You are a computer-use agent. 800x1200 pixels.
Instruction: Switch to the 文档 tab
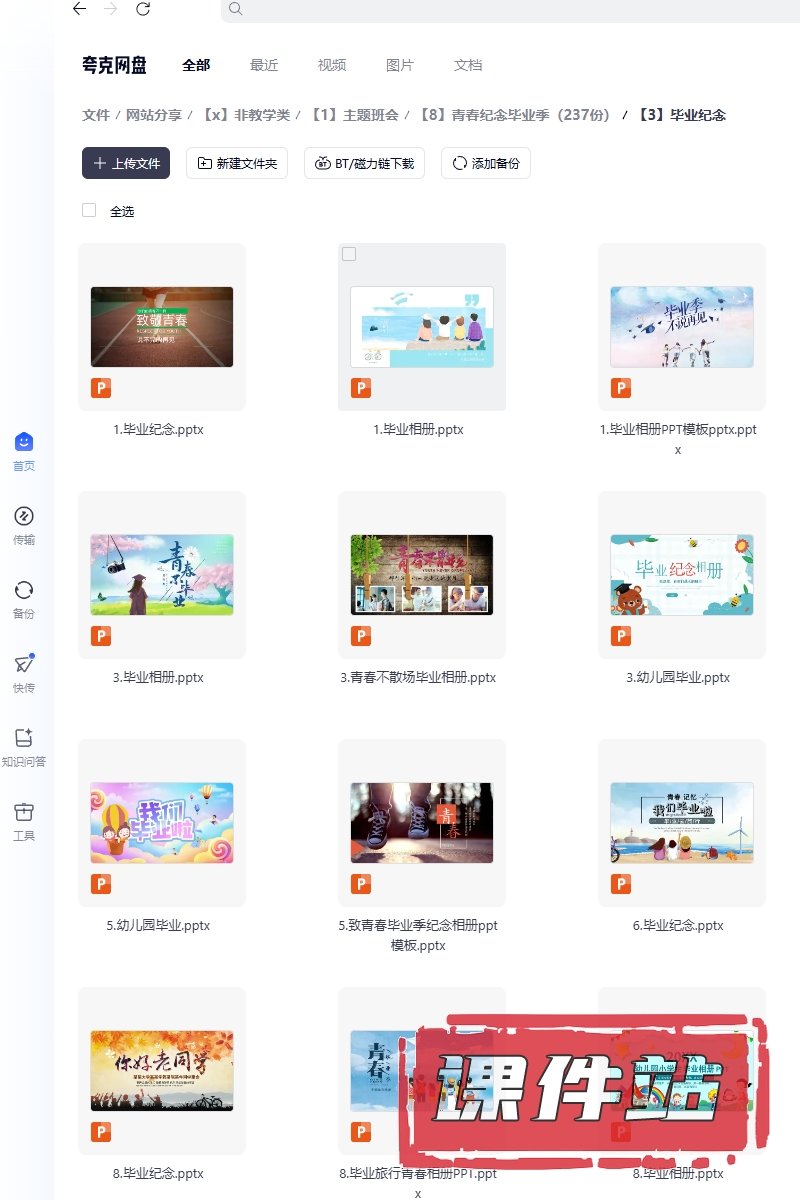[468, 65]
